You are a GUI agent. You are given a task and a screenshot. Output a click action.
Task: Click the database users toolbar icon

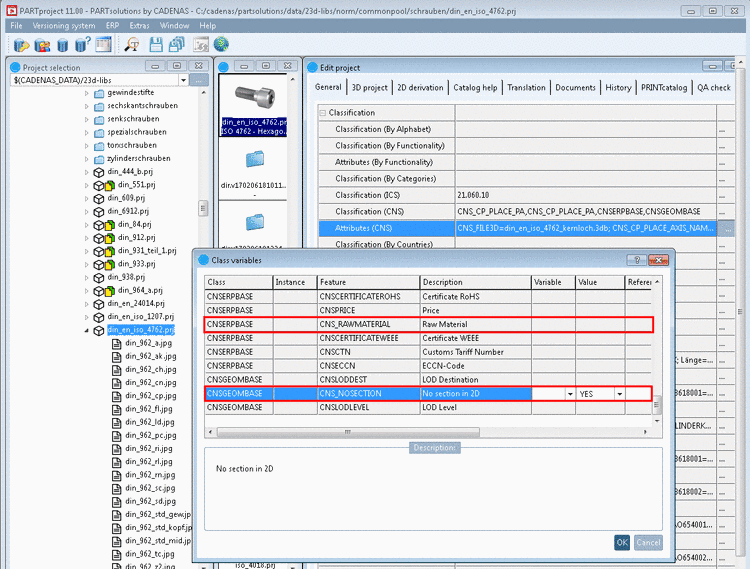pos(43,44)
